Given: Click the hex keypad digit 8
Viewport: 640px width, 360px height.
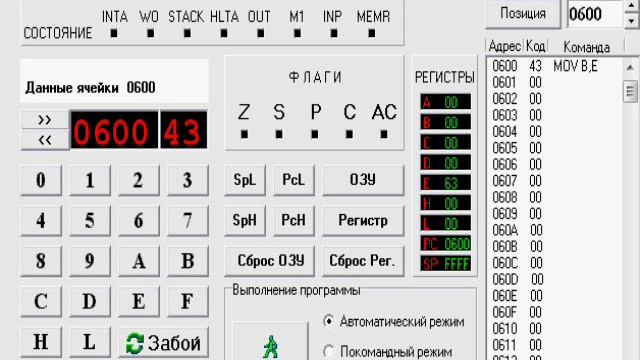Looking at the screenshot, I should [41, 261].
